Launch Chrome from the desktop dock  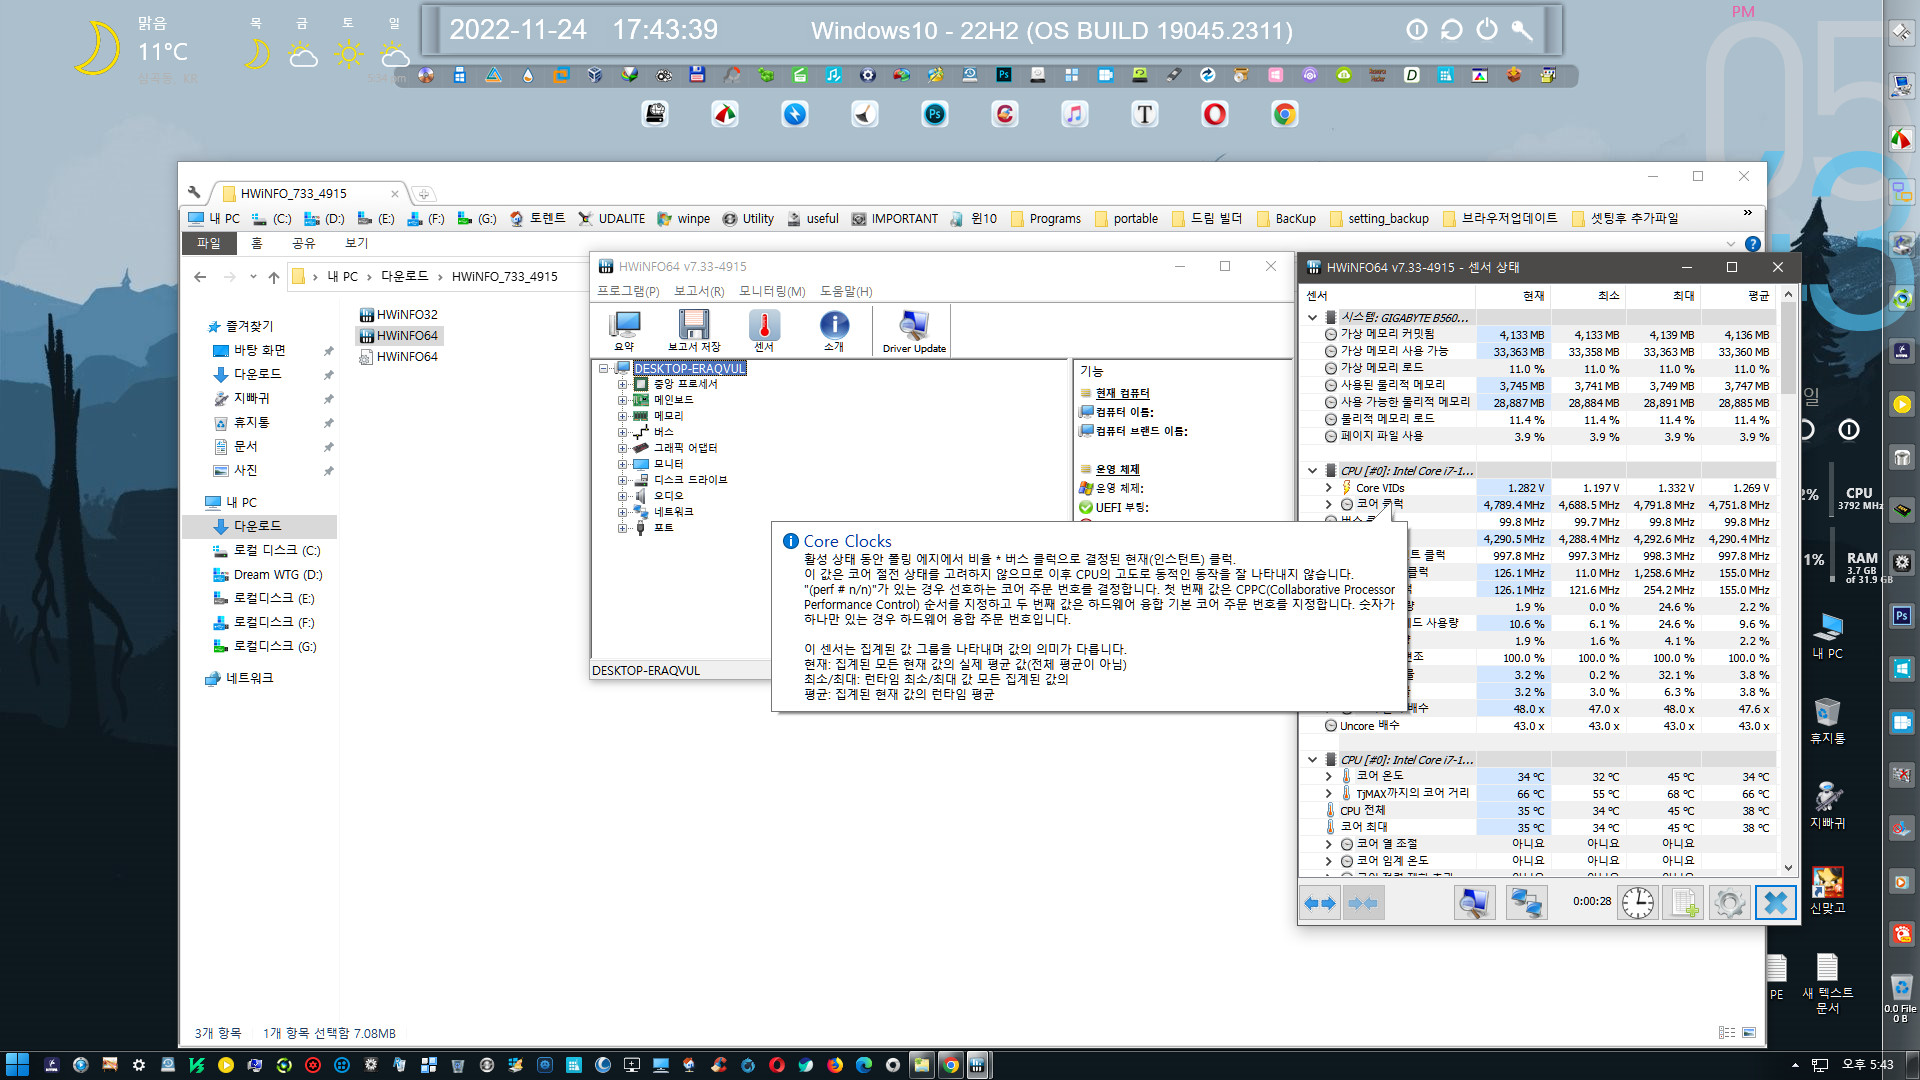click(1285, 114)
